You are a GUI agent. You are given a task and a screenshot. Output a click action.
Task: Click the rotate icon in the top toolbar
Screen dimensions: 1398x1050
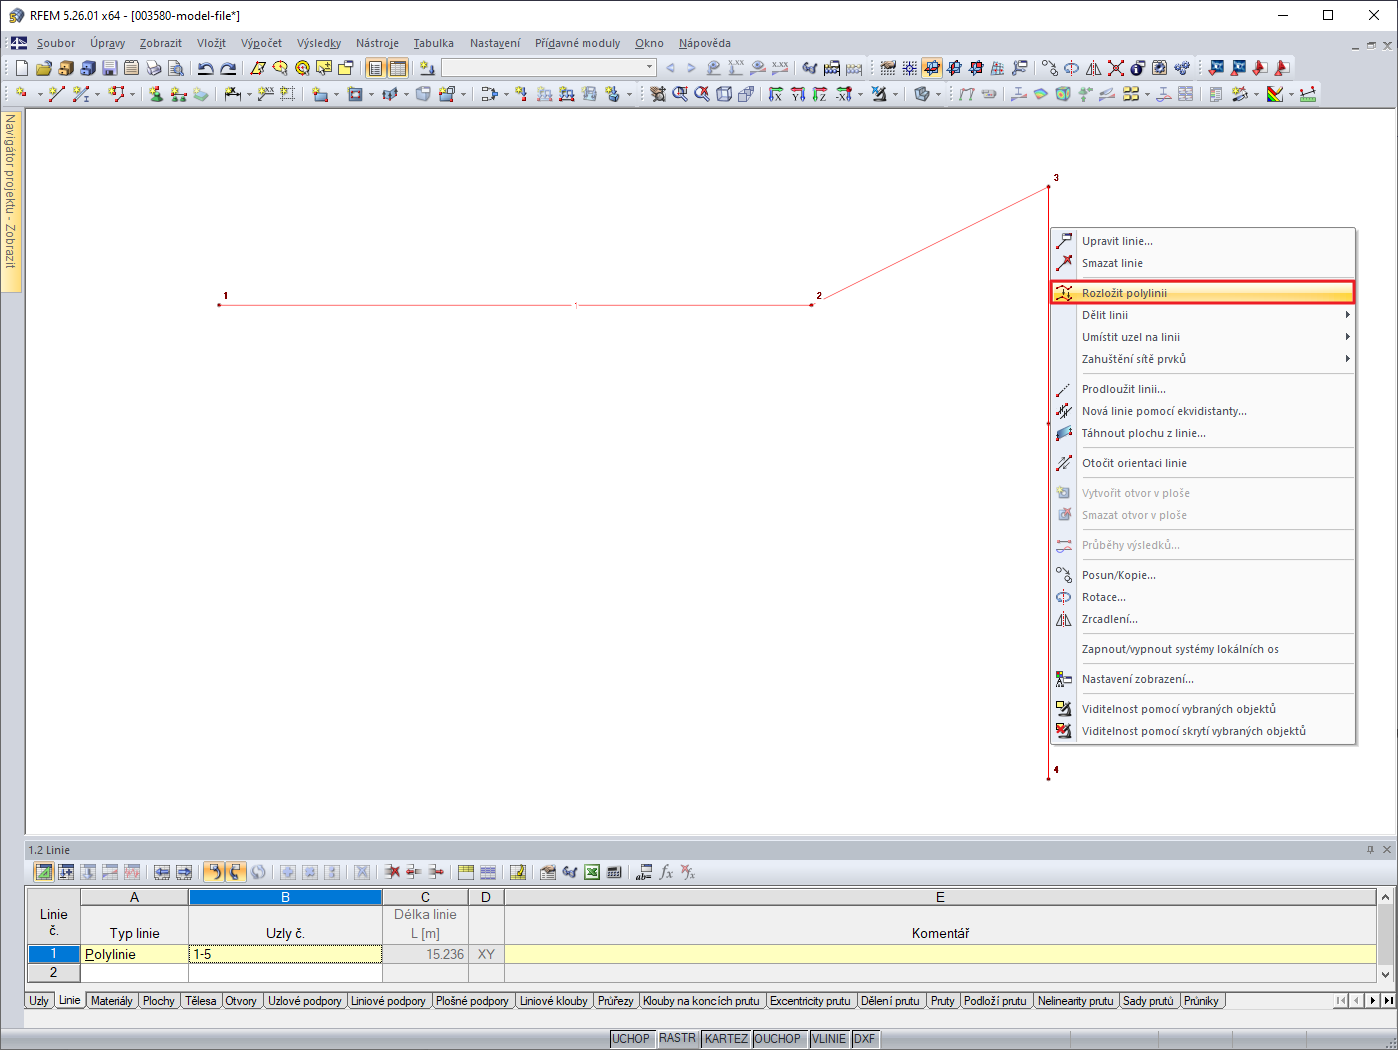pos(1072,68)
